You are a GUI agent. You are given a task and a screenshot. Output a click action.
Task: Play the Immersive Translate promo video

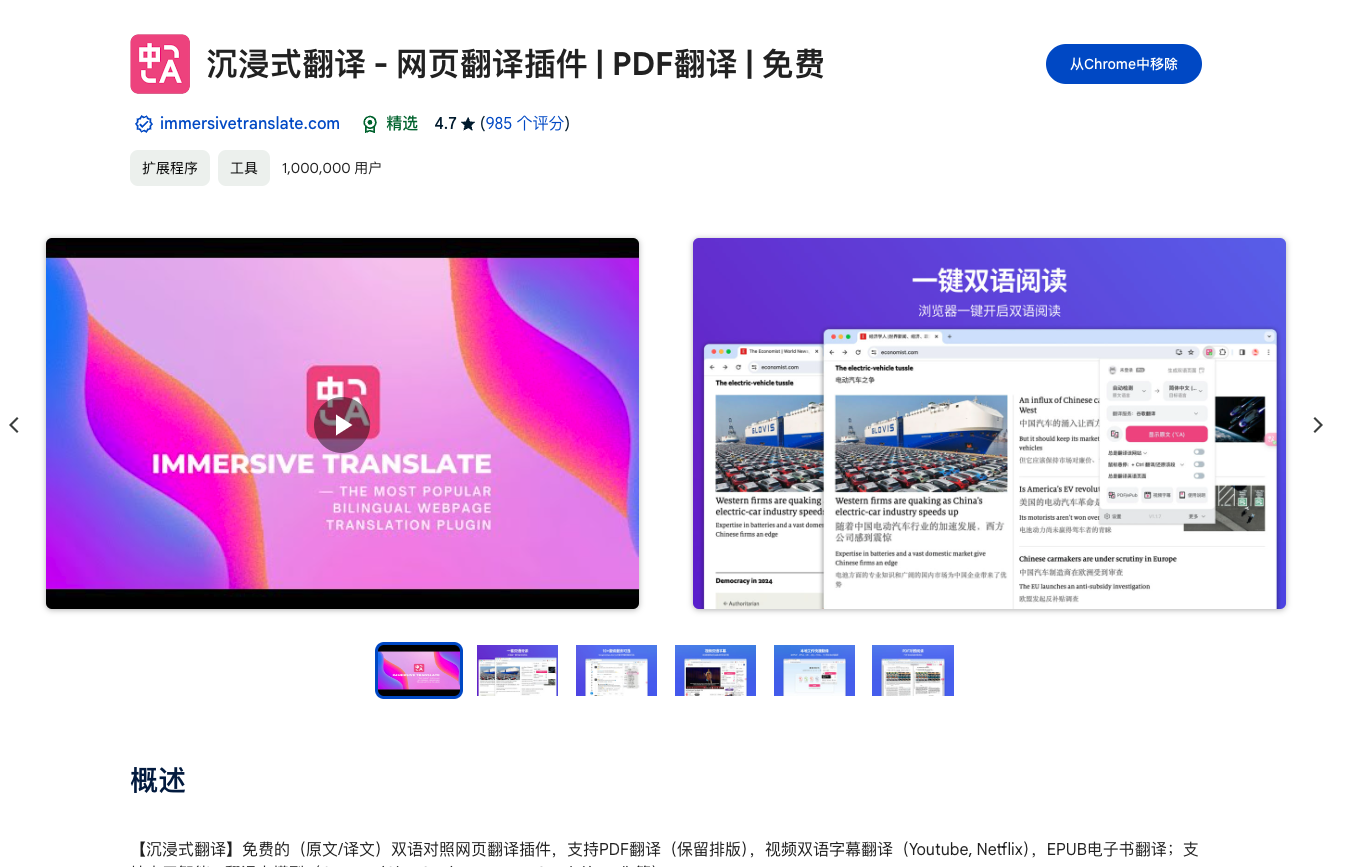(342, 424)
